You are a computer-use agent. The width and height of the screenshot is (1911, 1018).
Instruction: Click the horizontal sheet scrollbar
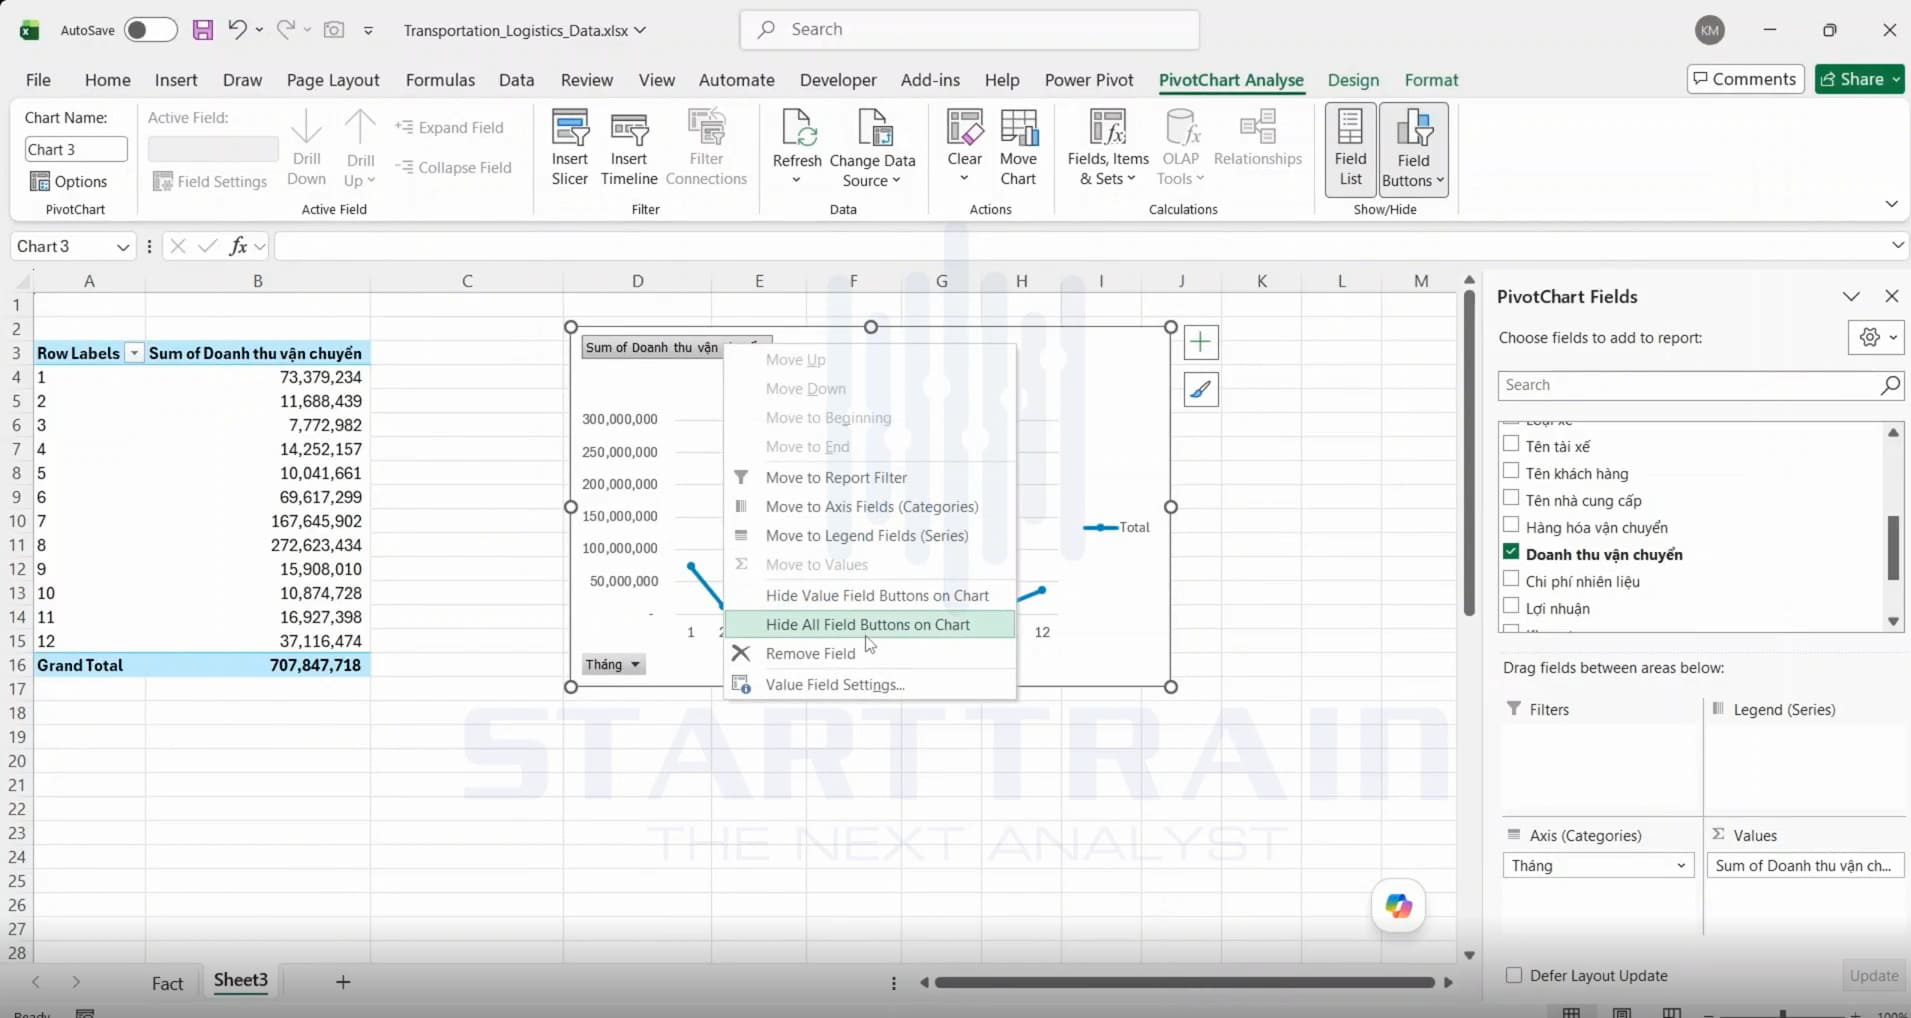(x=1184, y=982)
